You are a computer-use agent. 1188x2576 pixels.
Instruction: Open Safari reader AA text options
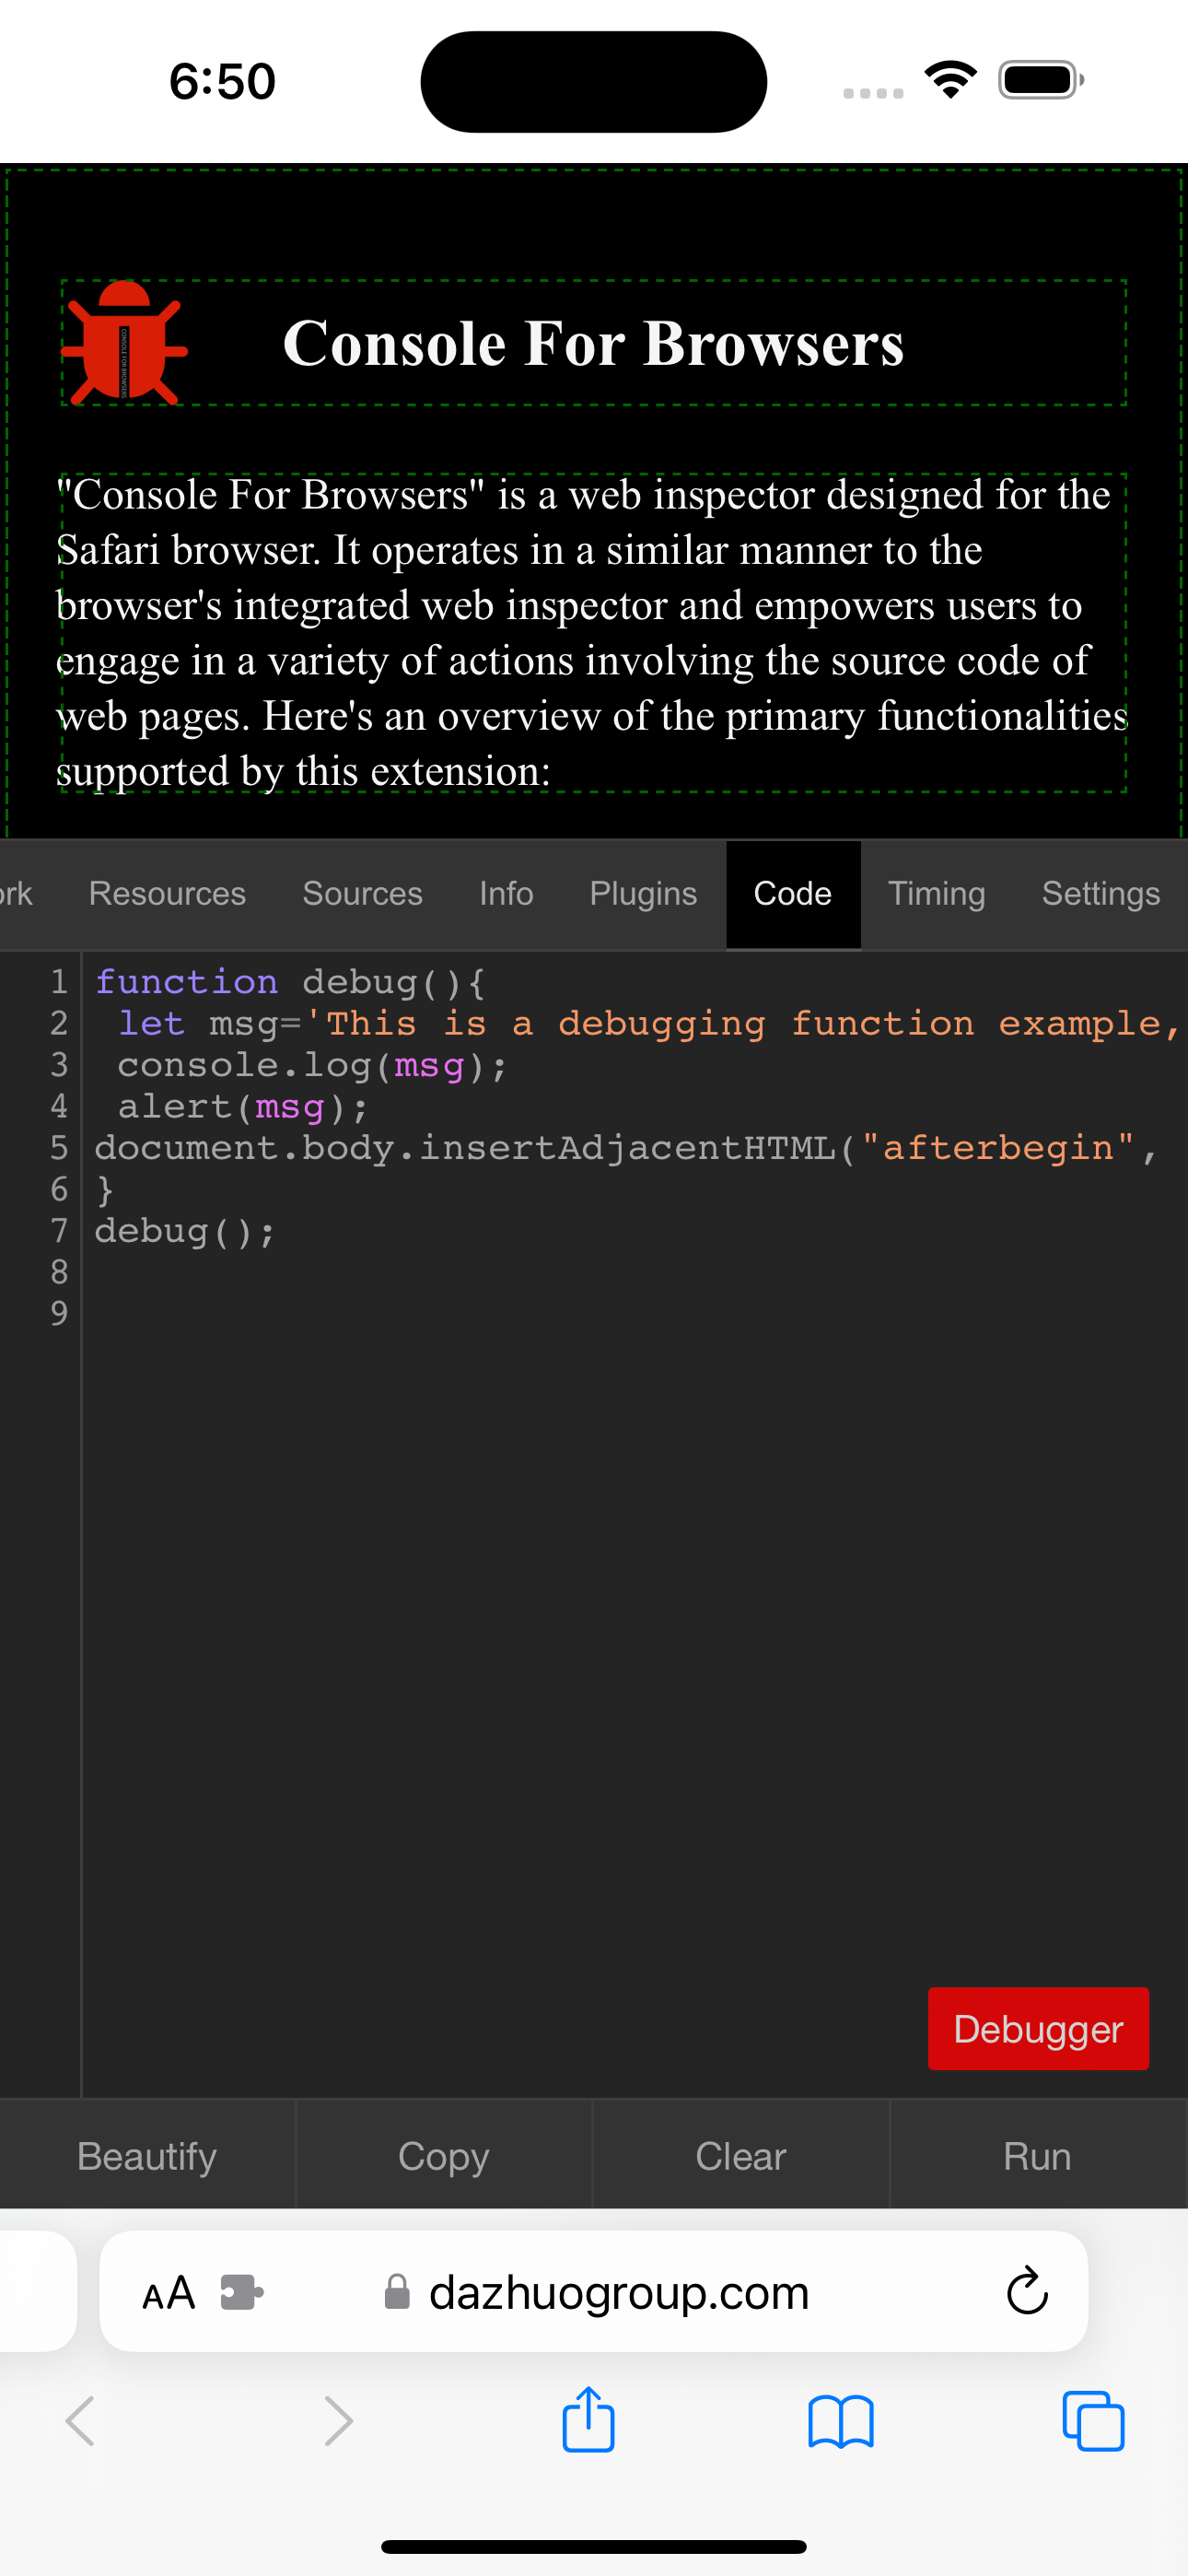click(168, 2292)
